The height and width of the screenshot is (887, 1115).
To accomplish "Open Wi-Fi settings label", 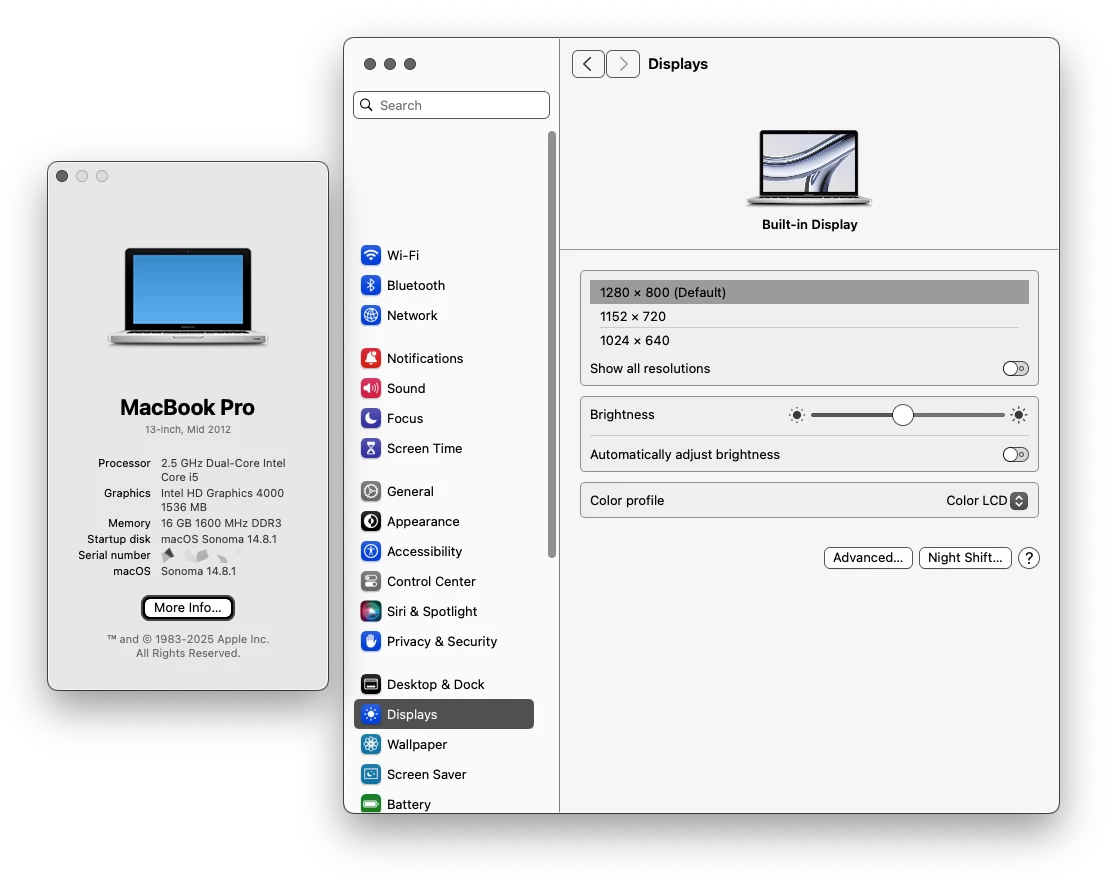I will (402, 255).
